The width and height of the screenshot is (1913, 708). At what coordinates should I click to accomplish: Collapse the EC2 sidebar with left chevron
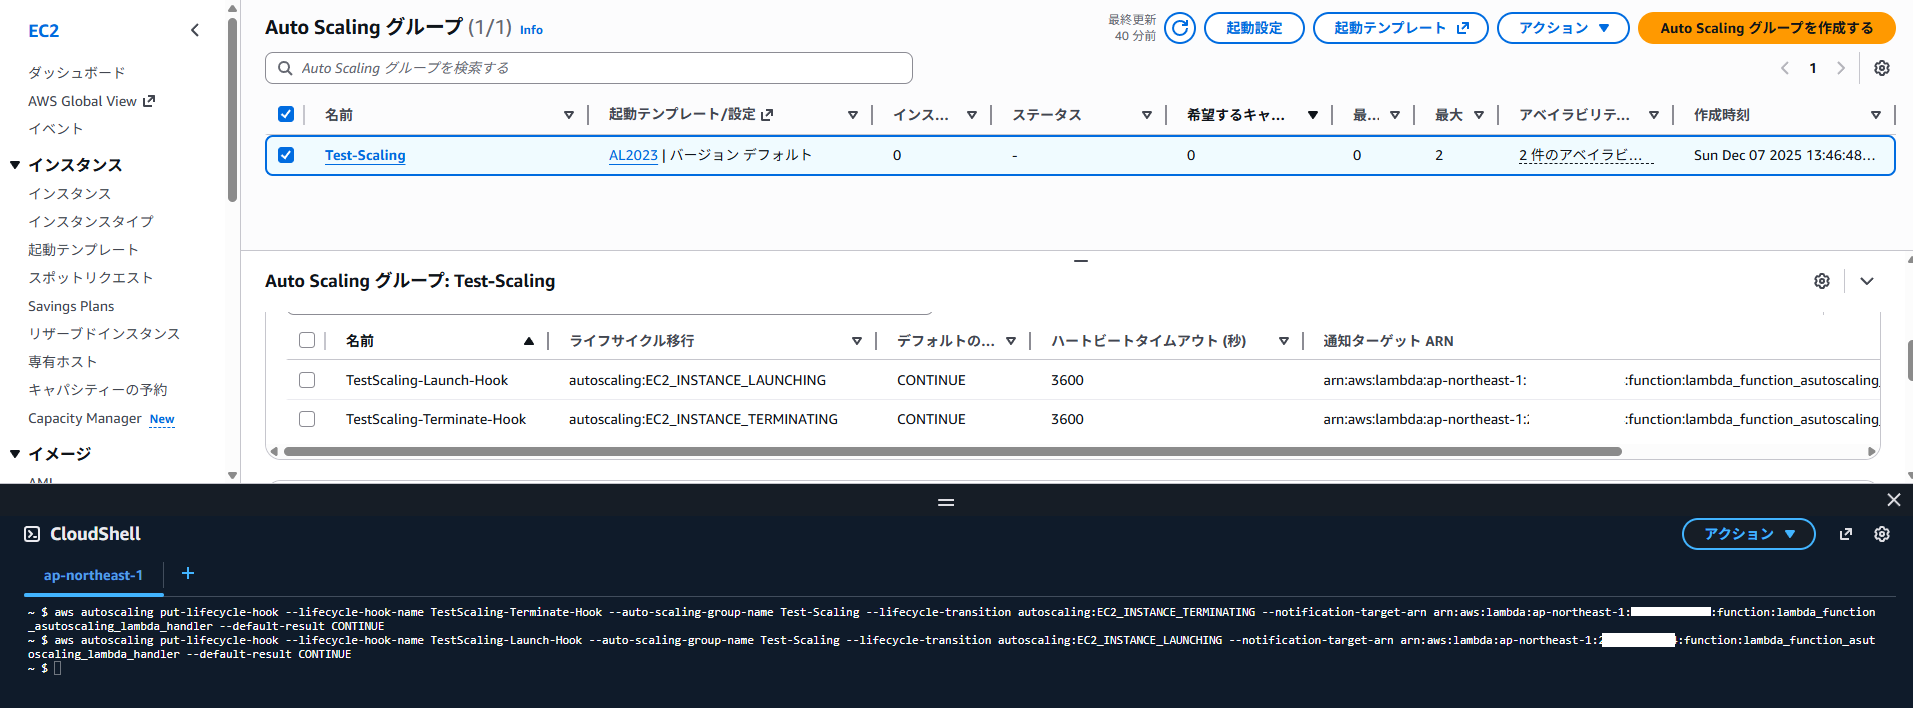[x=195, y=30]
